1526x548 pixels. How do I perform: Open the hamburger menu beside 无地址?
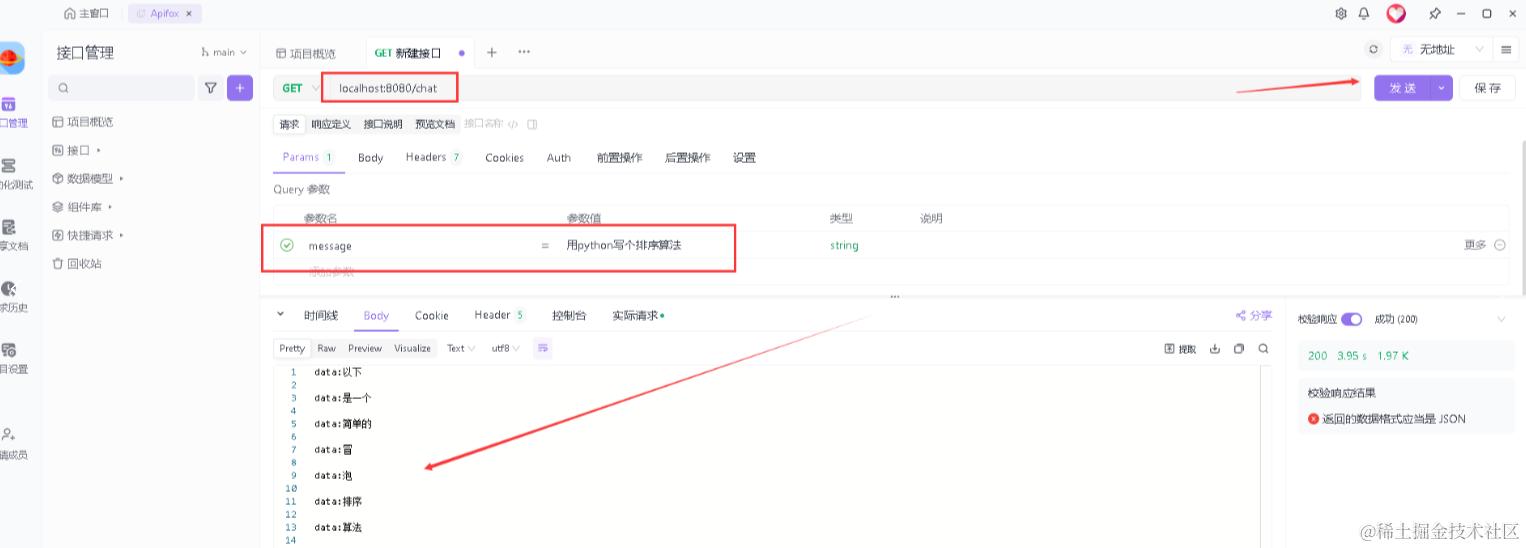click(1506, 49)
